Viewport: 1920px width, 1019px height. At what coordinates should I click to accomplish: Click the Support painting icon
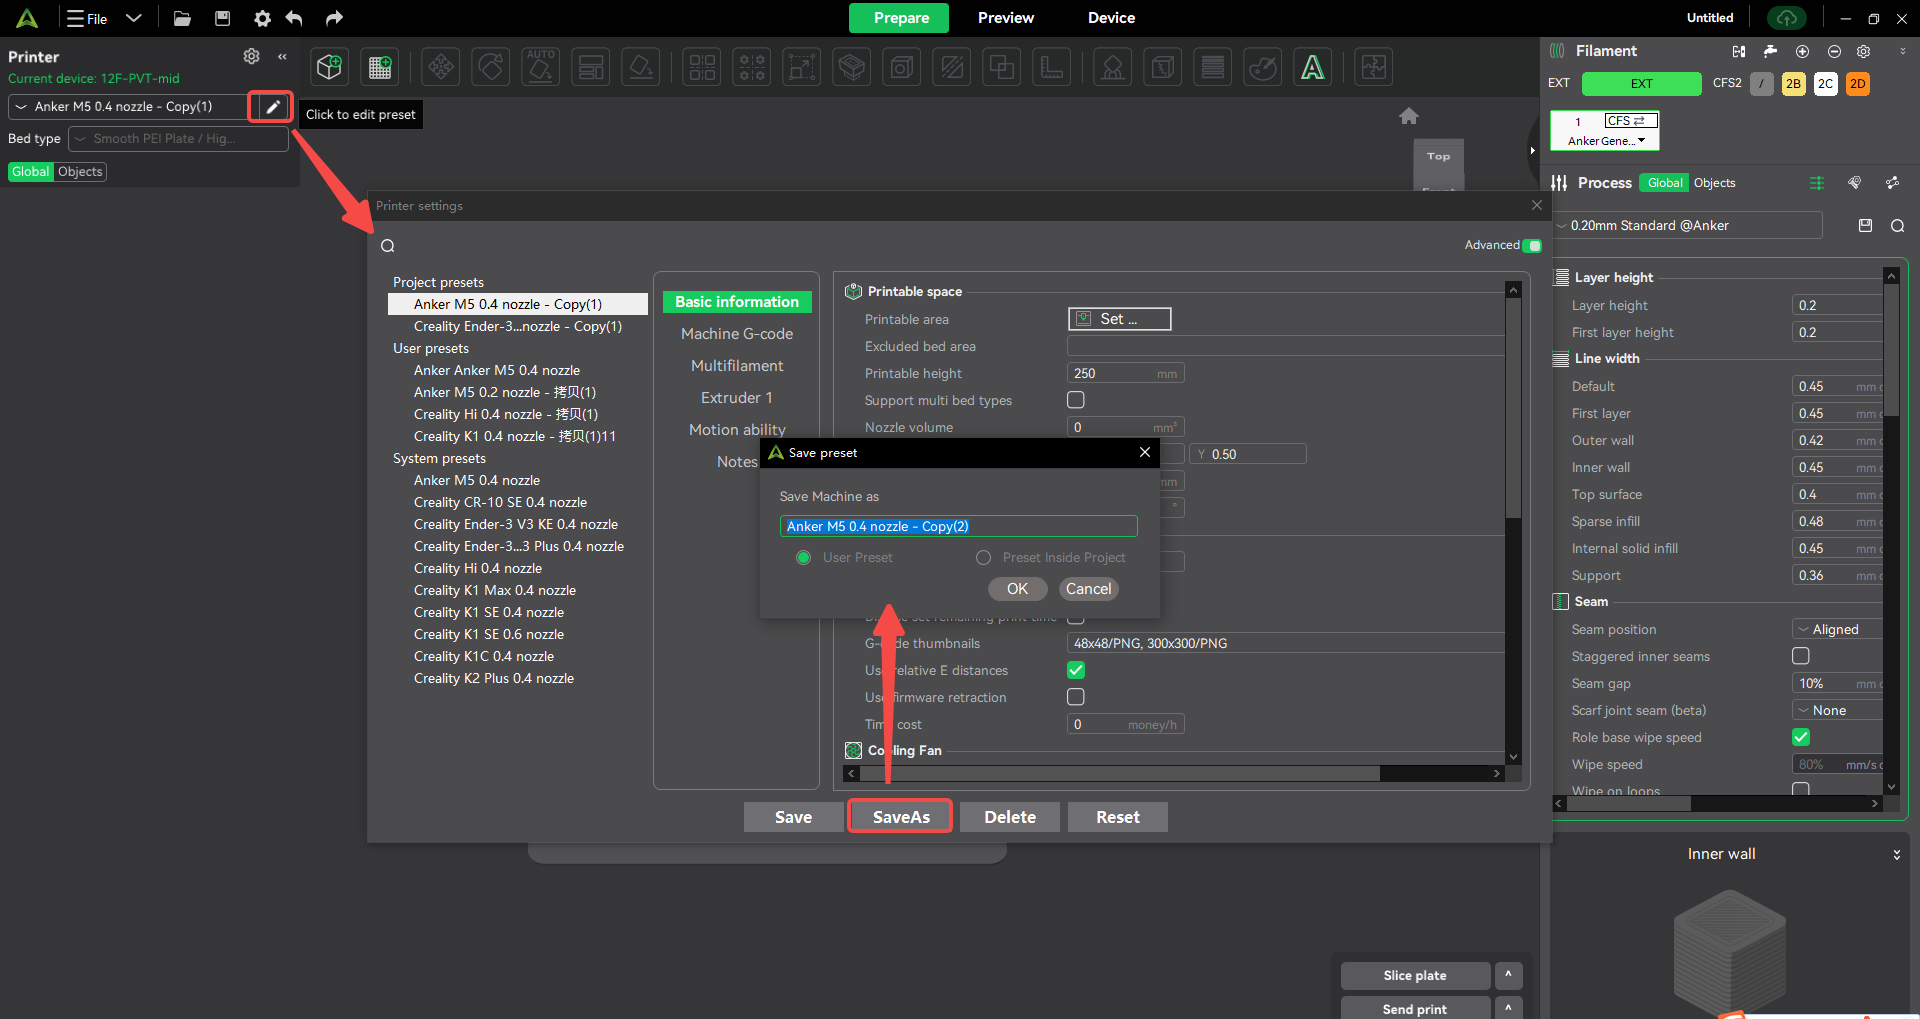coord(1113,67)
